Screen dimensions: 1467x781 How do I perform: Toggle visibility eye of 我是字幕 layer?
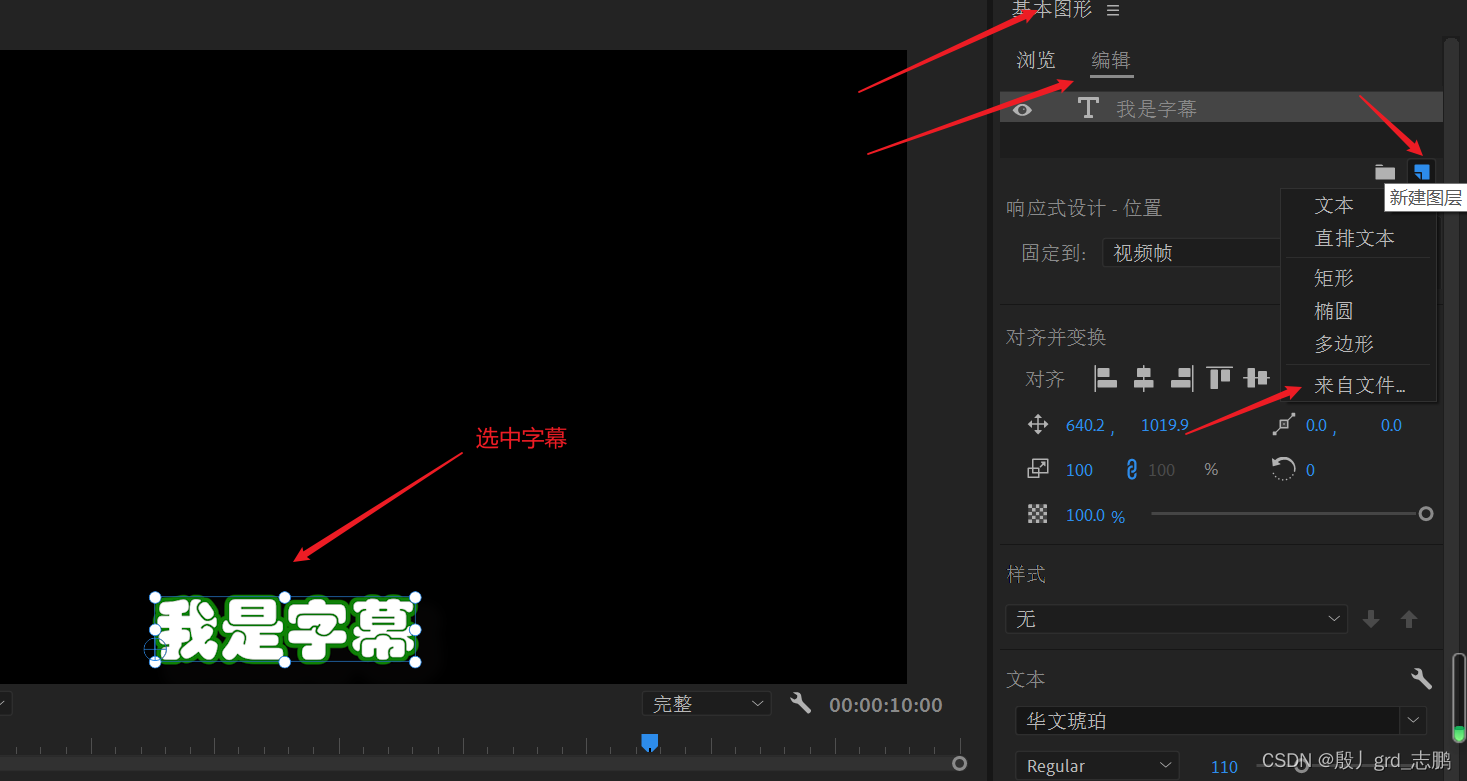[1022, 109]
